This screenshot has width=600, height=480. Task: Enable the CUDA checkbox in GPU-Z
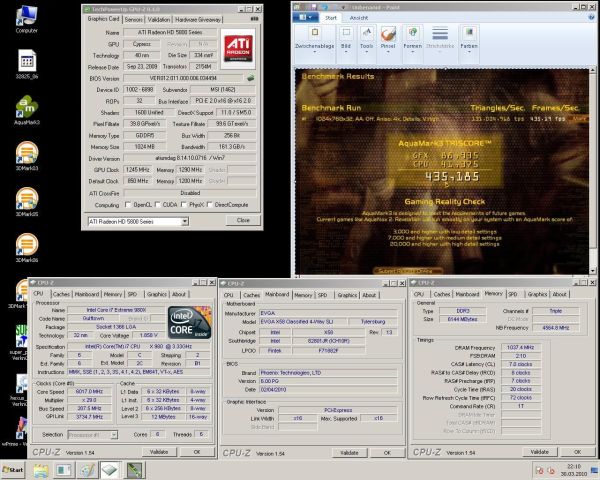tap(157, 205)
